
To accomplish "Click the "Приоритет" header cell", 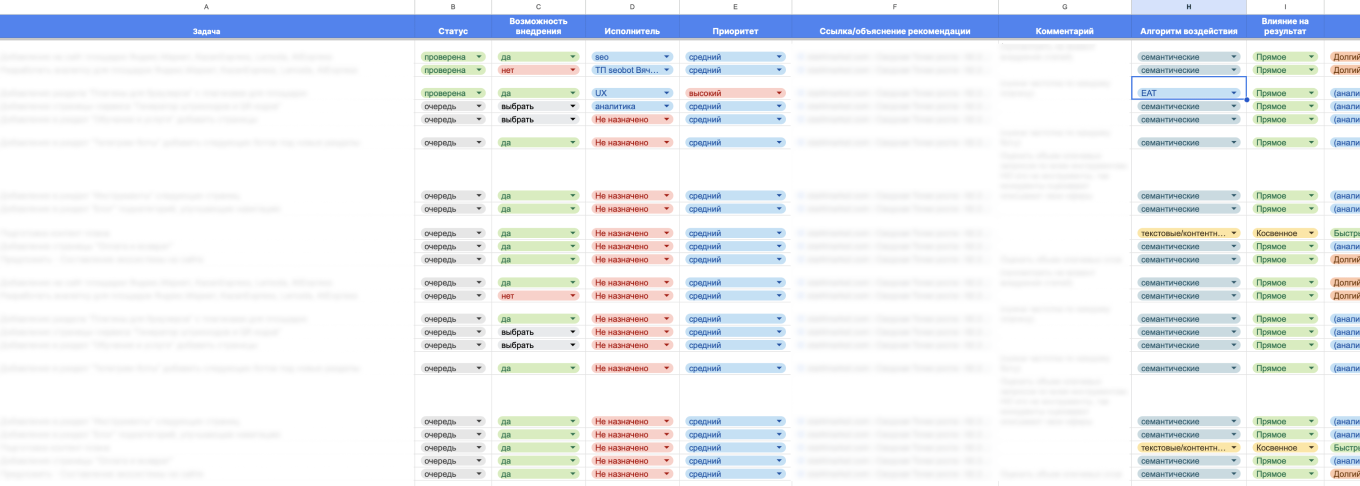I will (x=735, y=31).
